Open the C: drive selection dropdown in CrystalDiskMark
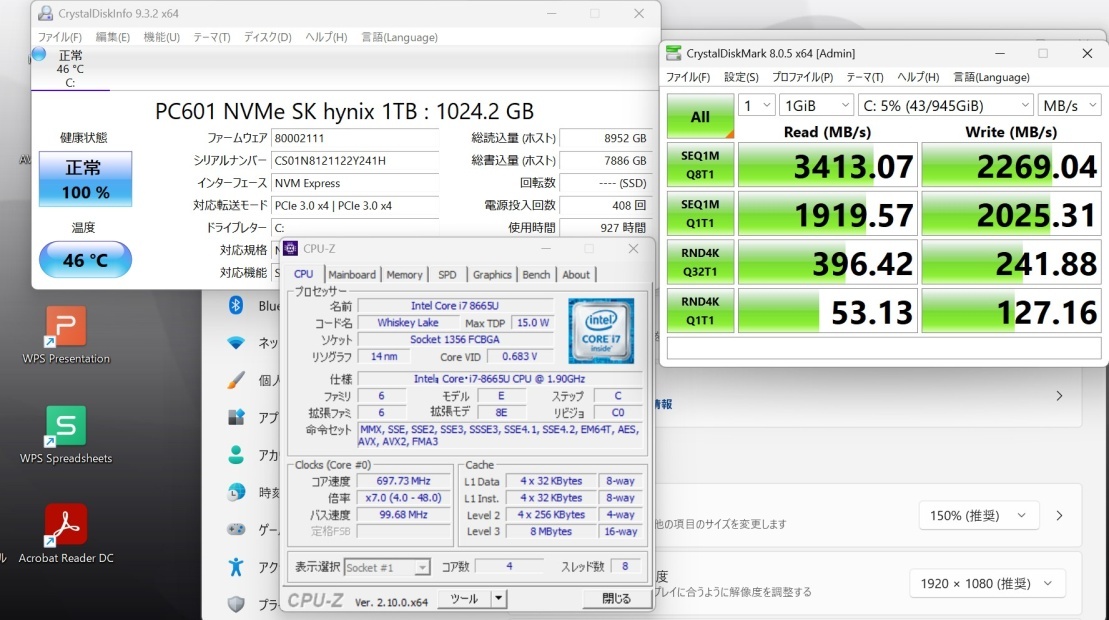Screen dimensions: 1109x620 (945, 104)
